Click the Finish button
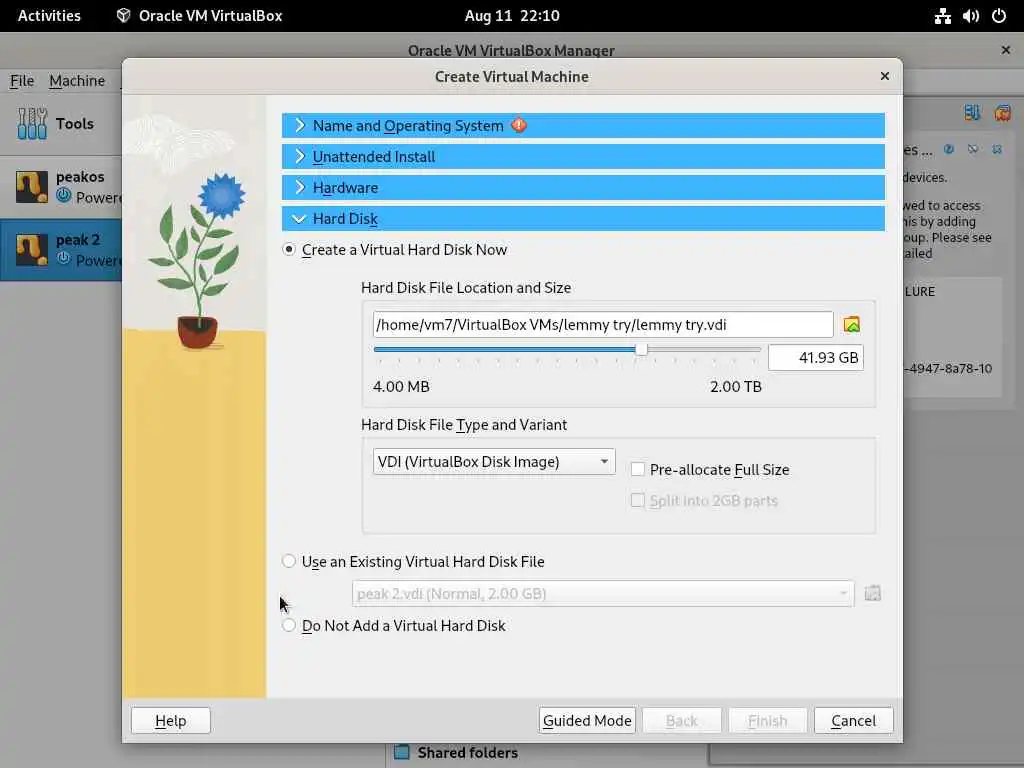 tap(767, 720)
